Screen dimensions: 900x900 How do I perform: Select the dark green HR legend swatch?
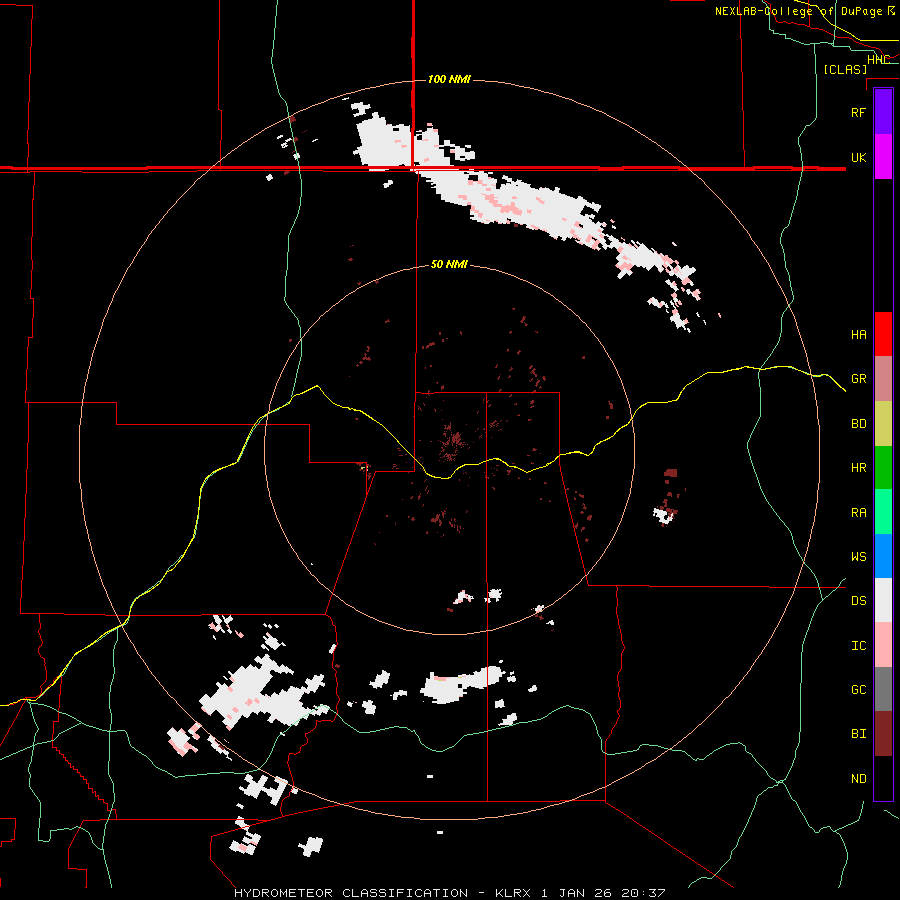point(883,468)
